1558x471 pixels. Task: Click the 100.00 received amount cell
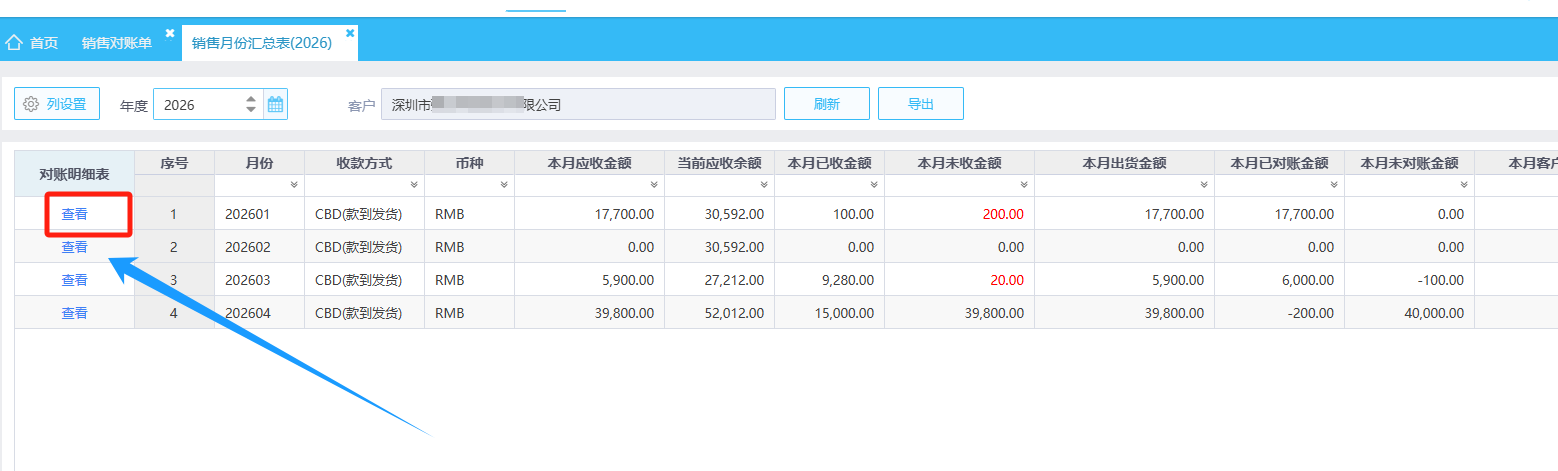click(x=829, y=214)
